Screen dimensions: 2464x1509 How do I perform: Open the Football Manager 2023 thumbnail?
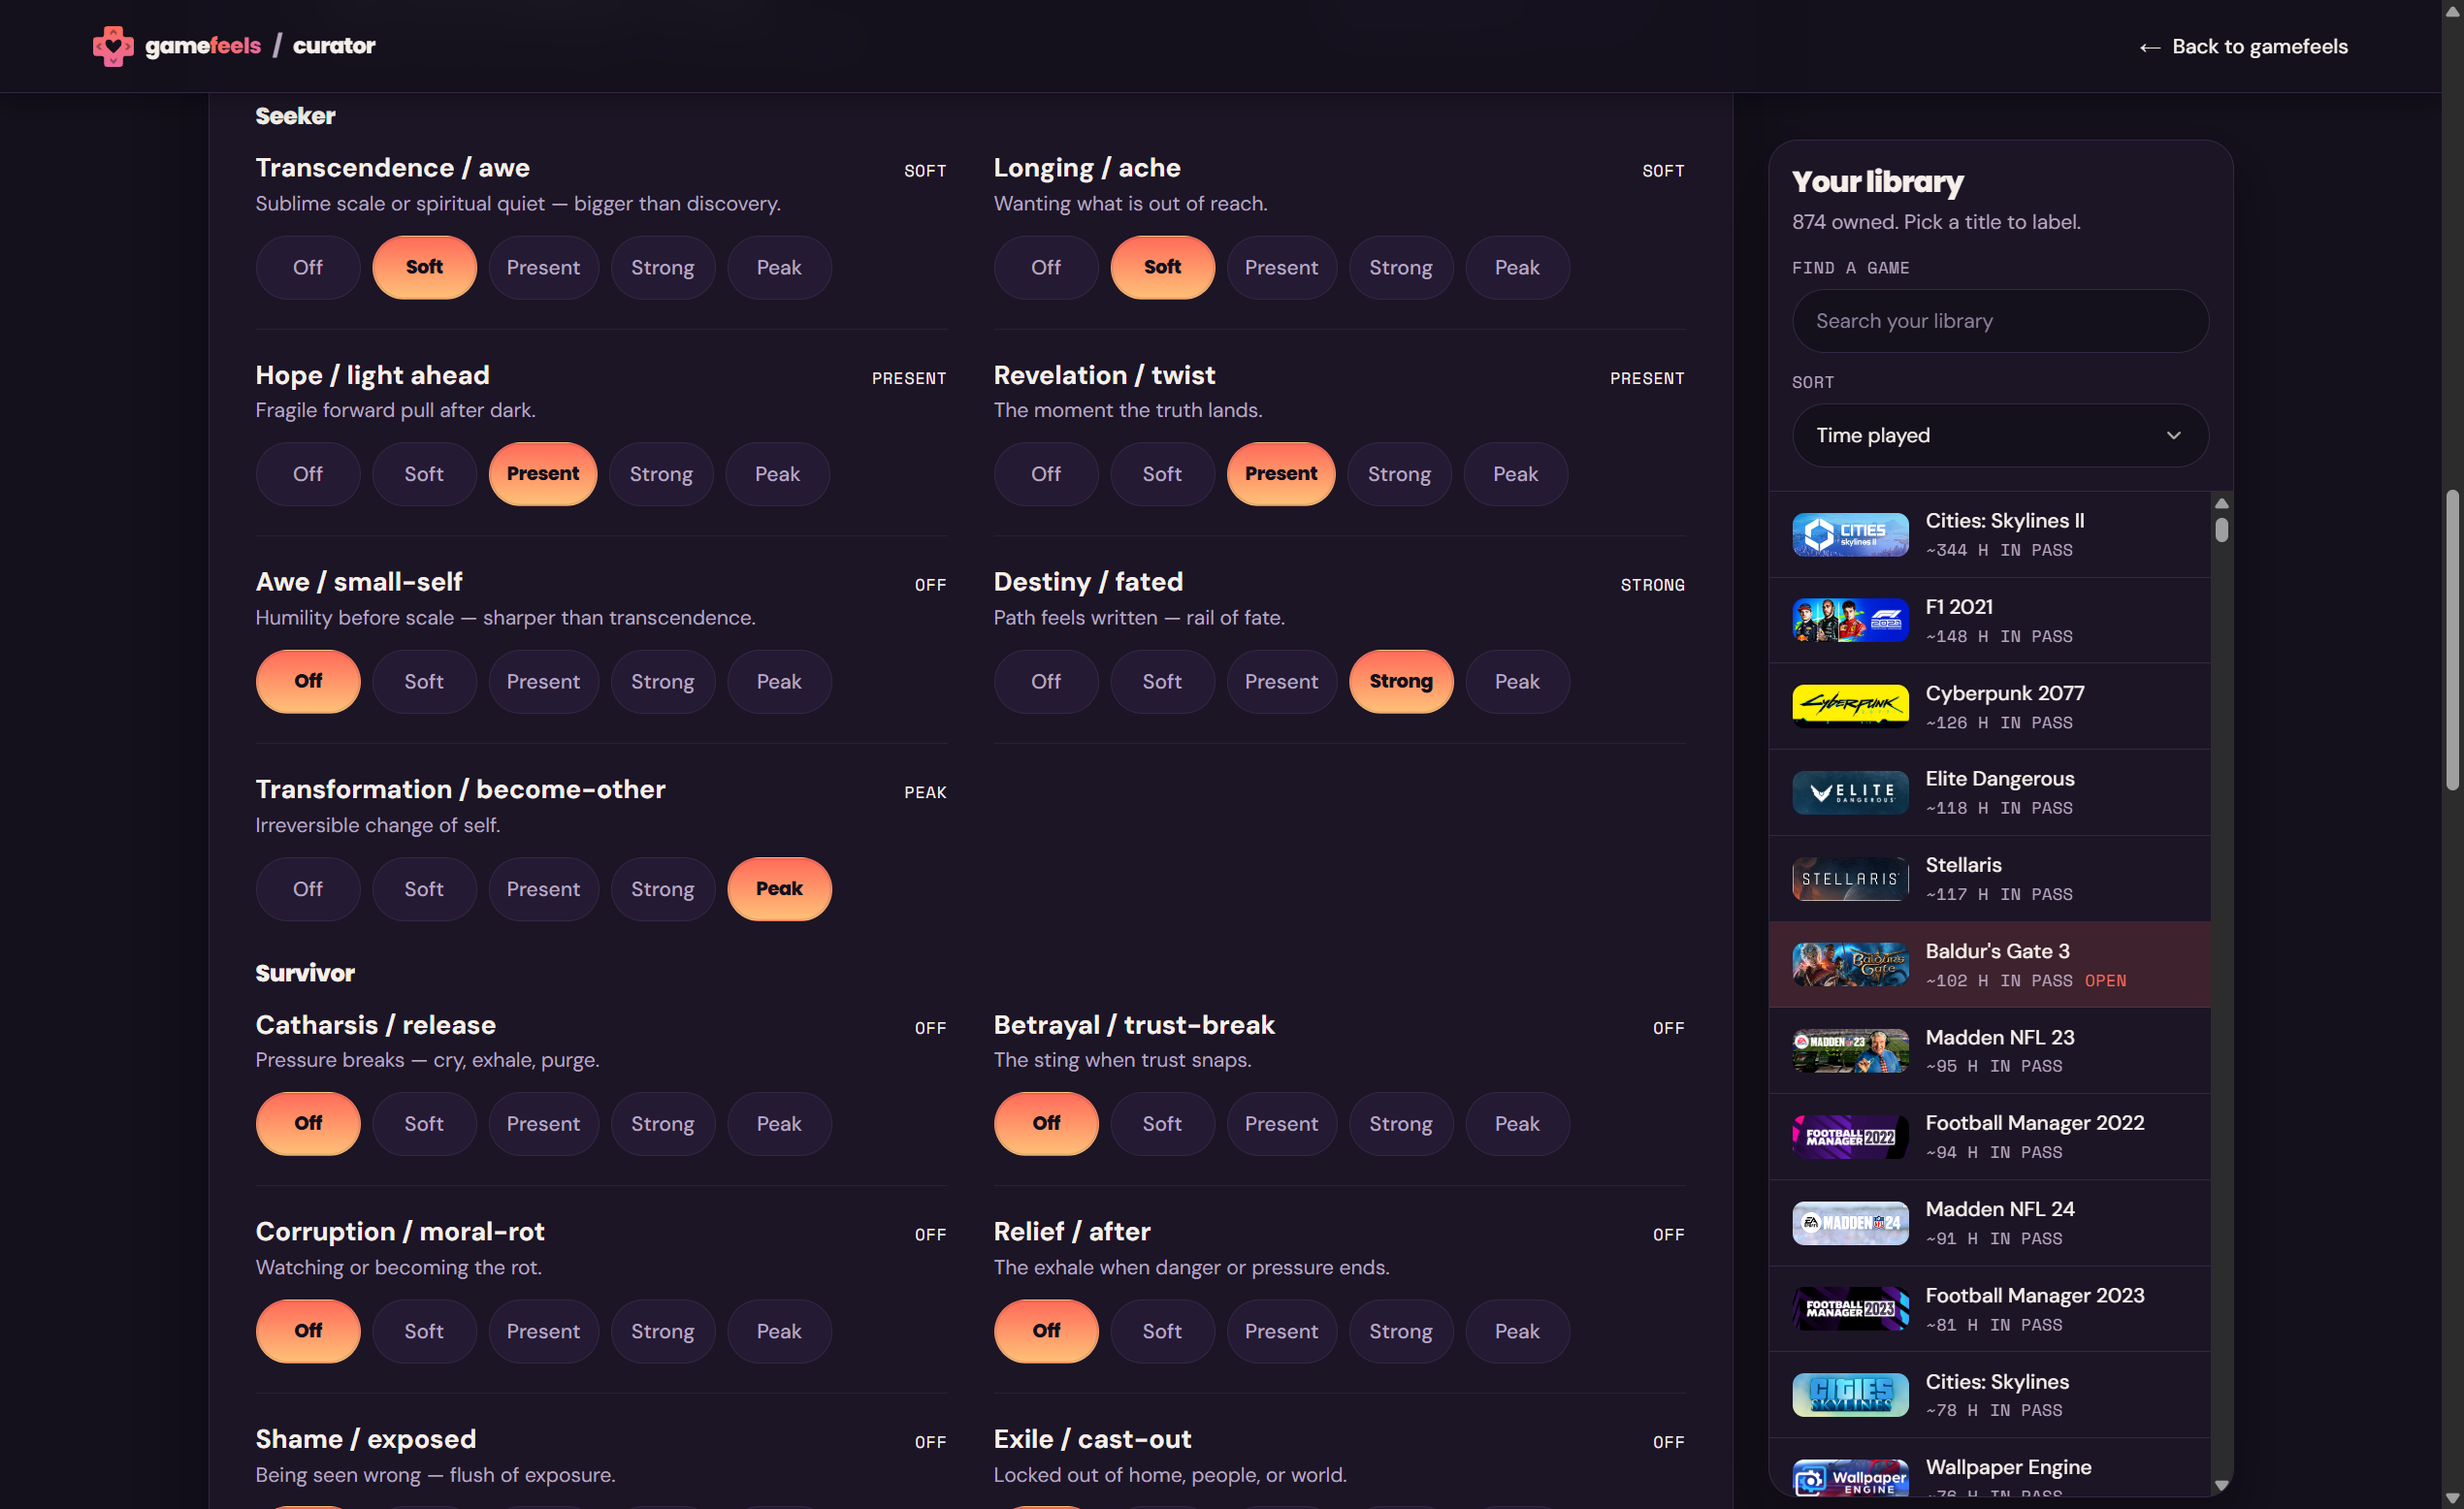coord(1850,1309)
